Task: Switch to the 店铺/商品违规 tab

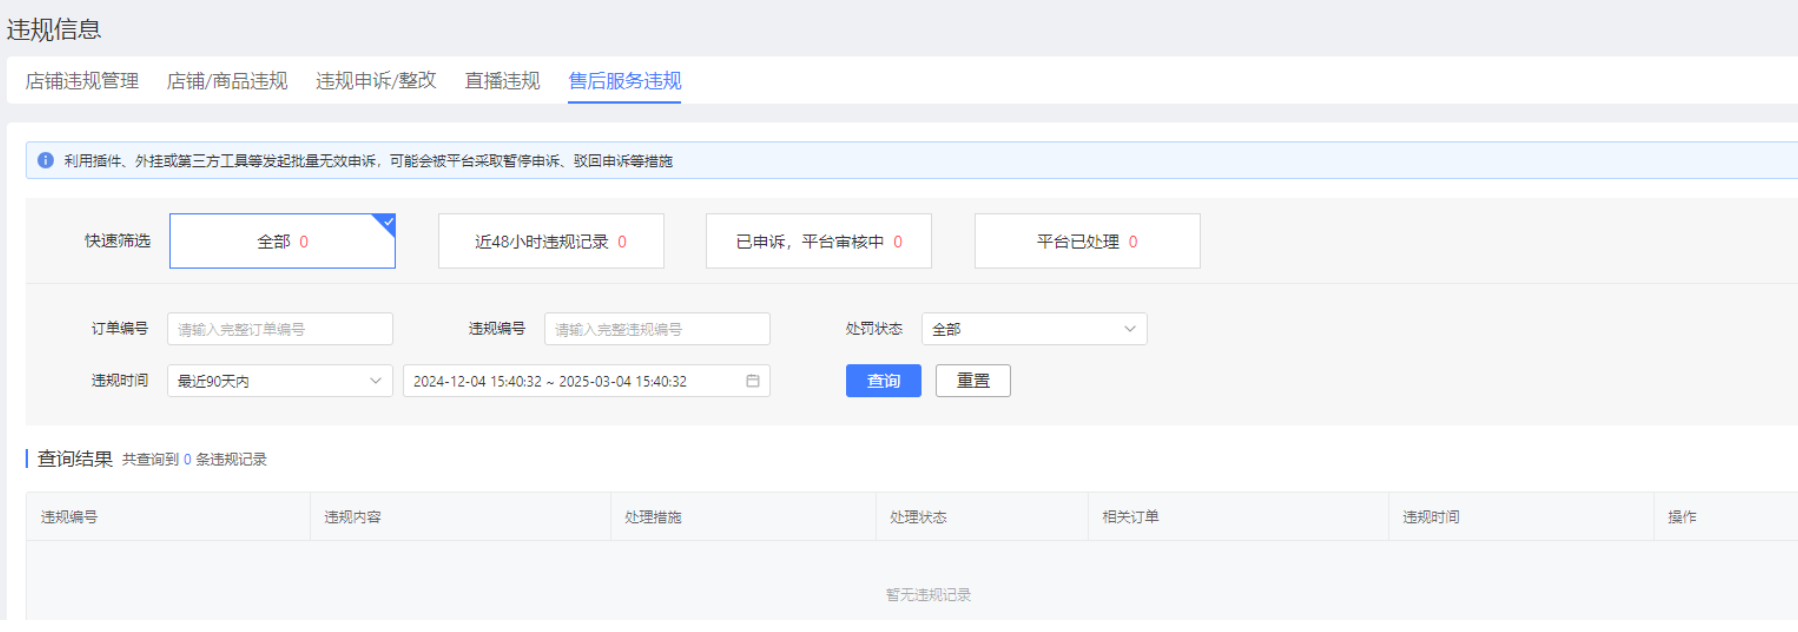Action: [x=227, y=81]
